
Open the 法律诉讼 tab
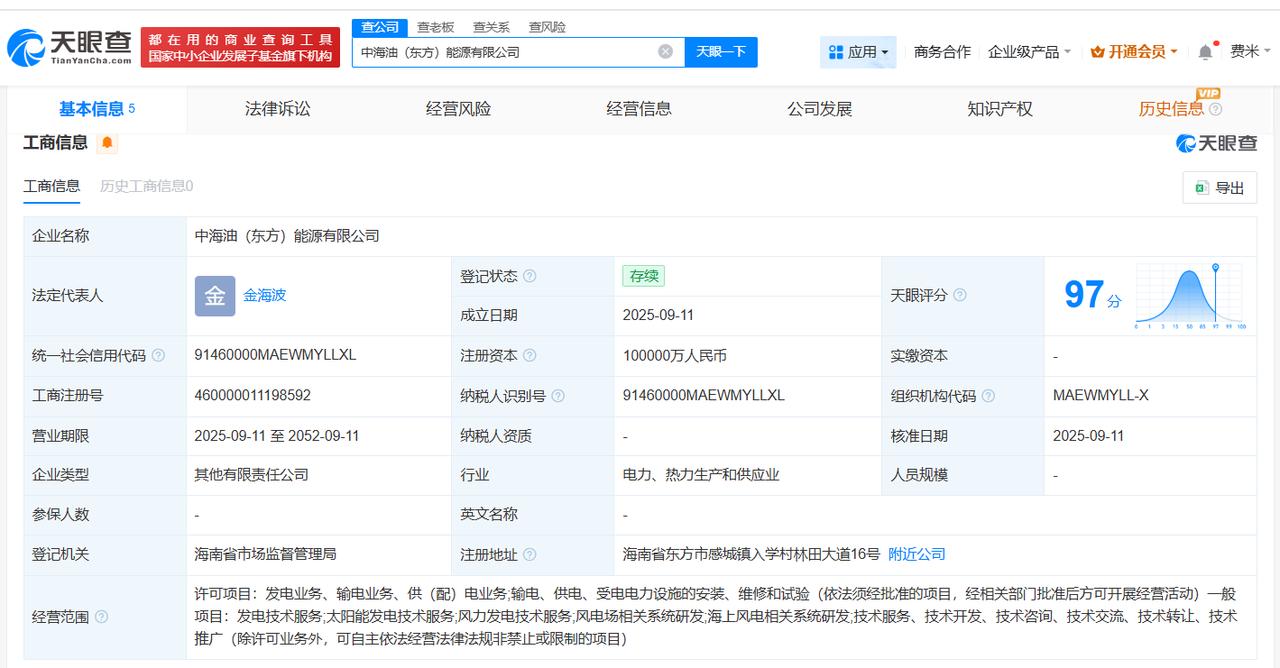coord(277,109)
